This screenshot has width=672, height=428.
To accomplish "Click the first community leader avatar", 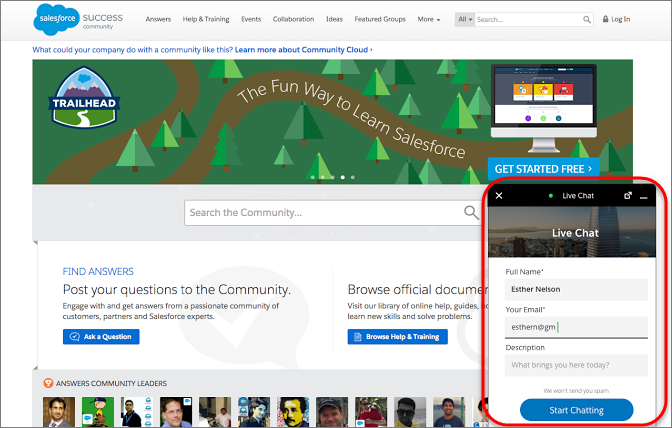I will 59,412.
